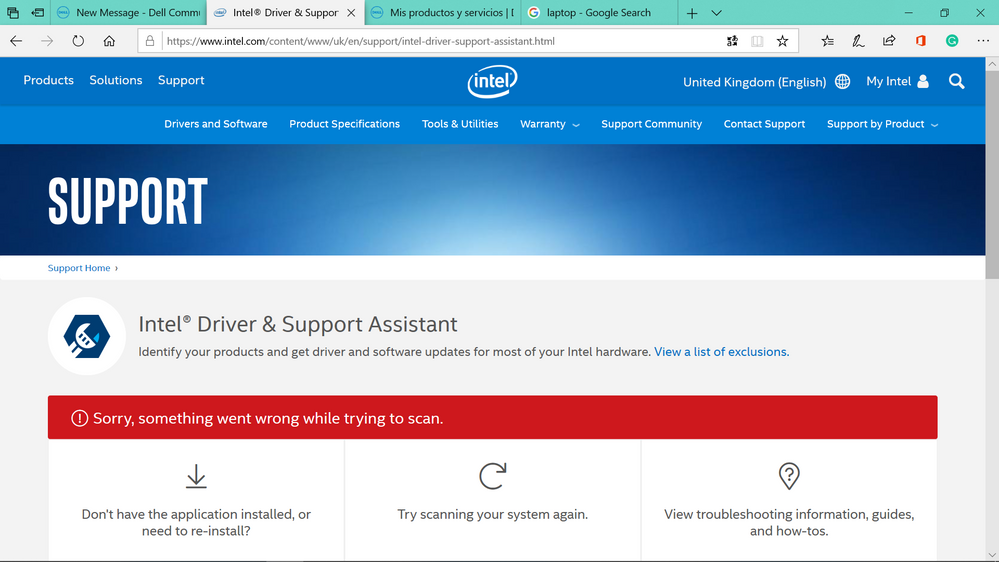Click the download arrow icon
Viewport: 999px width, 562px height.
coord(196,476)
